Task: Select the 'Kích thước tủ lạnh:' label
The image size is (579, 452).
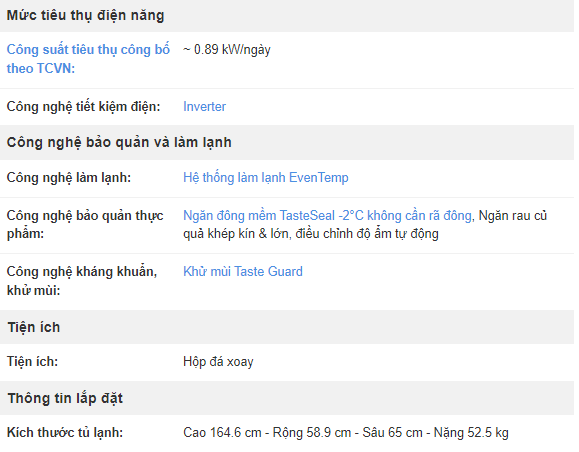Action: pyautogui.click(x=65, y=432)
